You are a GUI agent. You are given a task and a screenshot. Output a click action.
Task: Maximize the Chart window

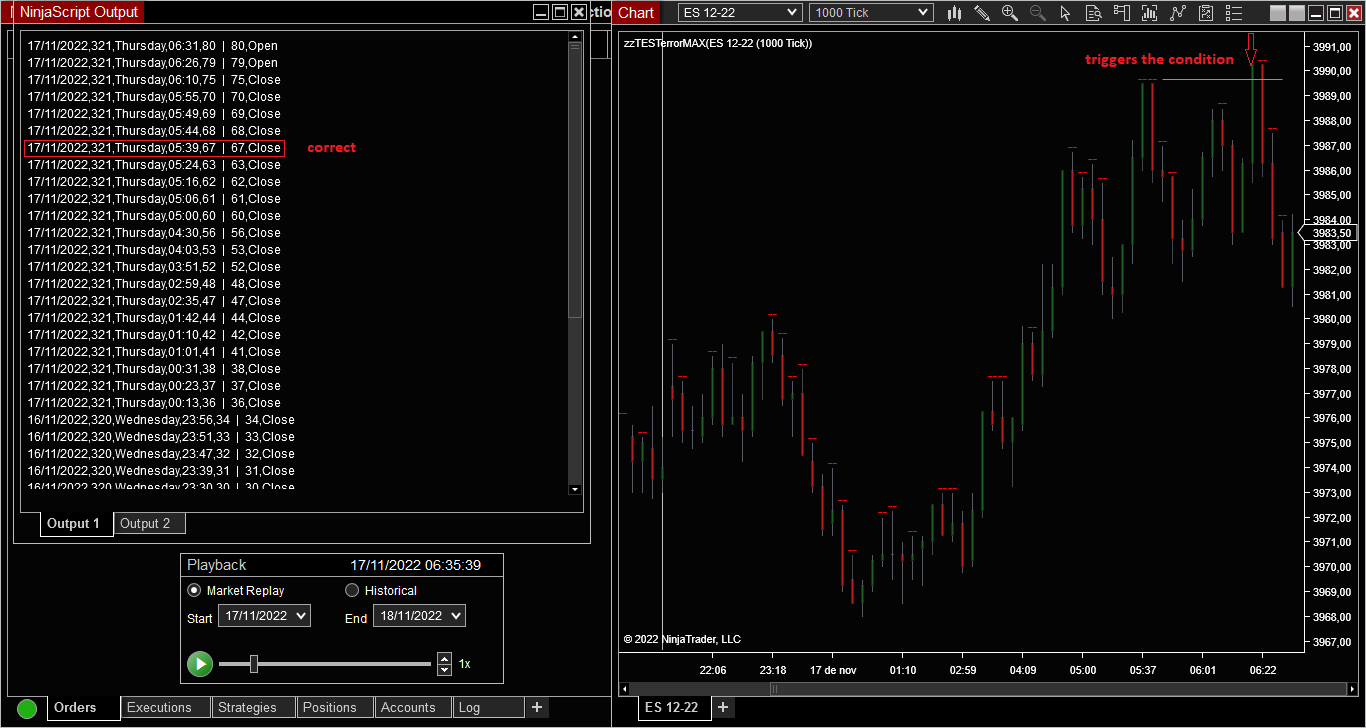1335,13
